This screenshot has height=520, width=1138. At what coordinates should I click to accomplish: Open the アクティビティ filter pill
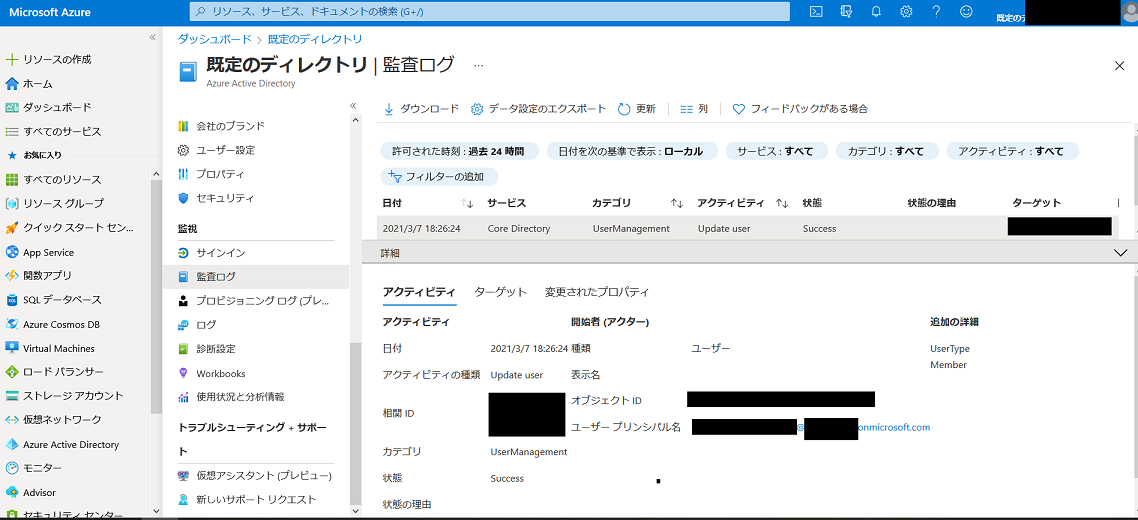pyautogui.click(x=1012, y=151)
